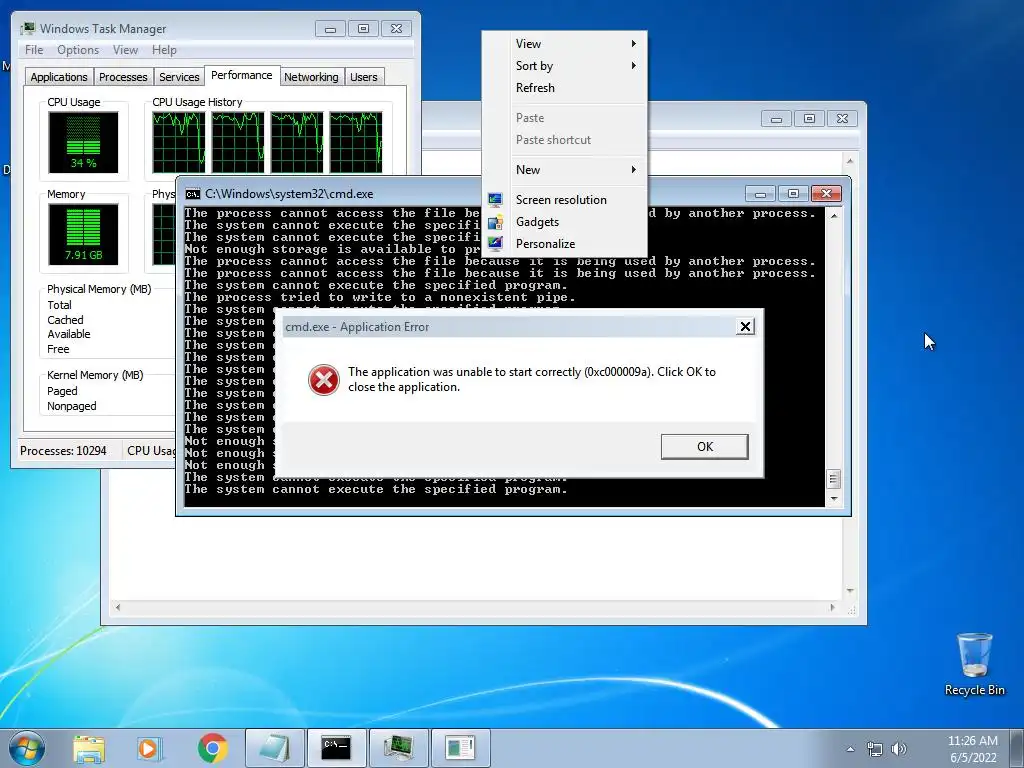Click Notepad vertical scrollbar up arrow
1024x768 pixels.
point(850,161)
